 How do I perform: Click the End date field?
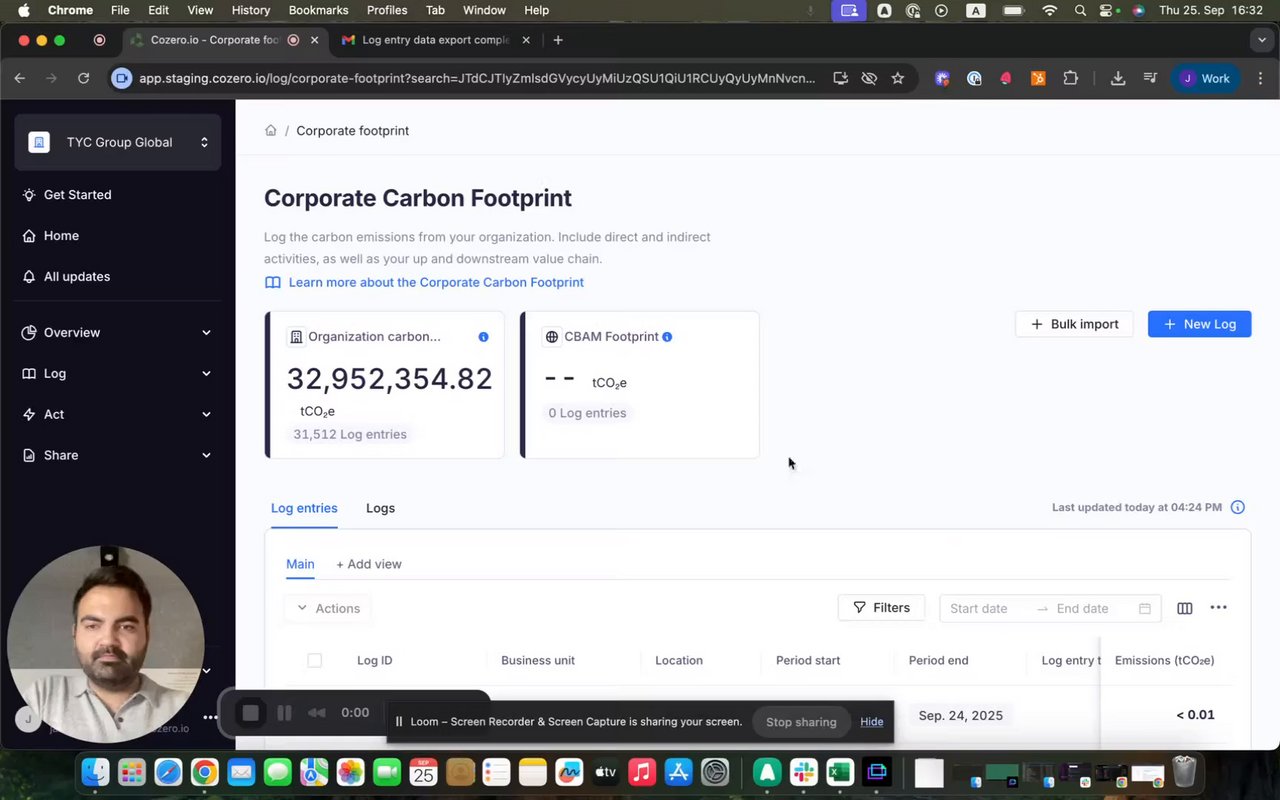pos(1084,608)
